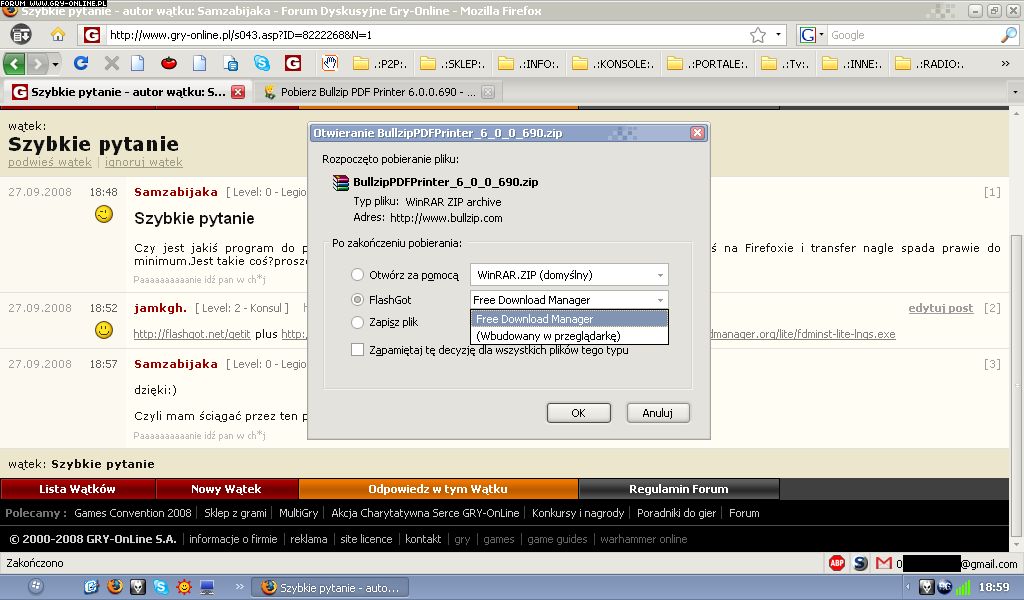Click the Show Desktop monitor icon in taskbar
This screenshot has width=1024, height=600.
click(207, 587)
